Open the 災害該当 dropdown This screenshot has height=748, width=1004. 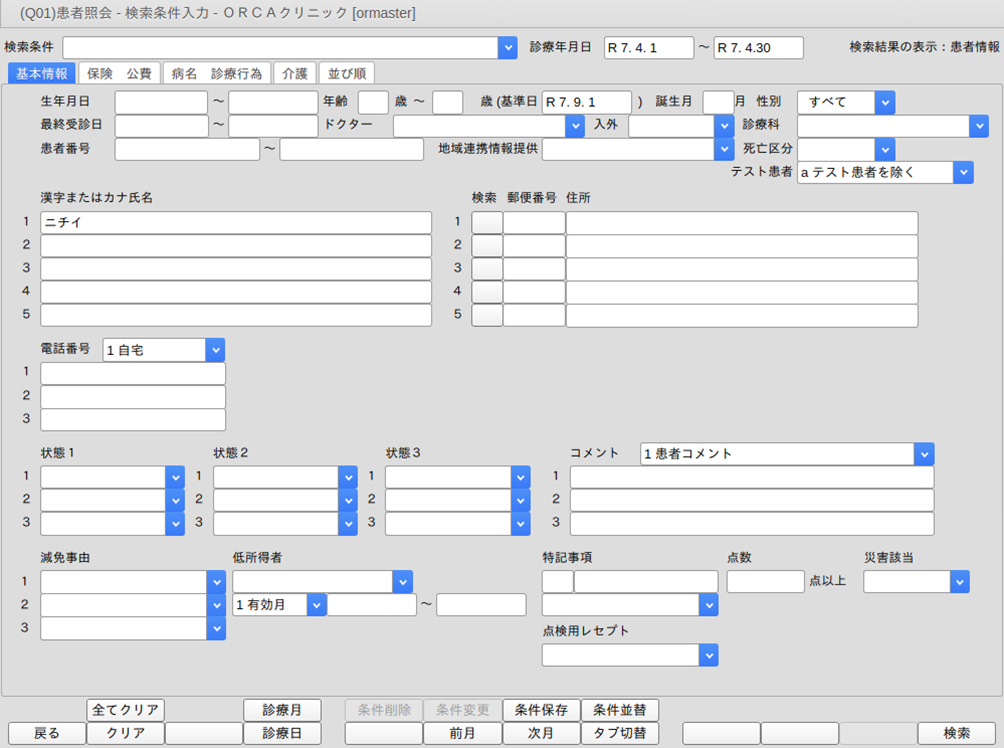tap(959, 582)
